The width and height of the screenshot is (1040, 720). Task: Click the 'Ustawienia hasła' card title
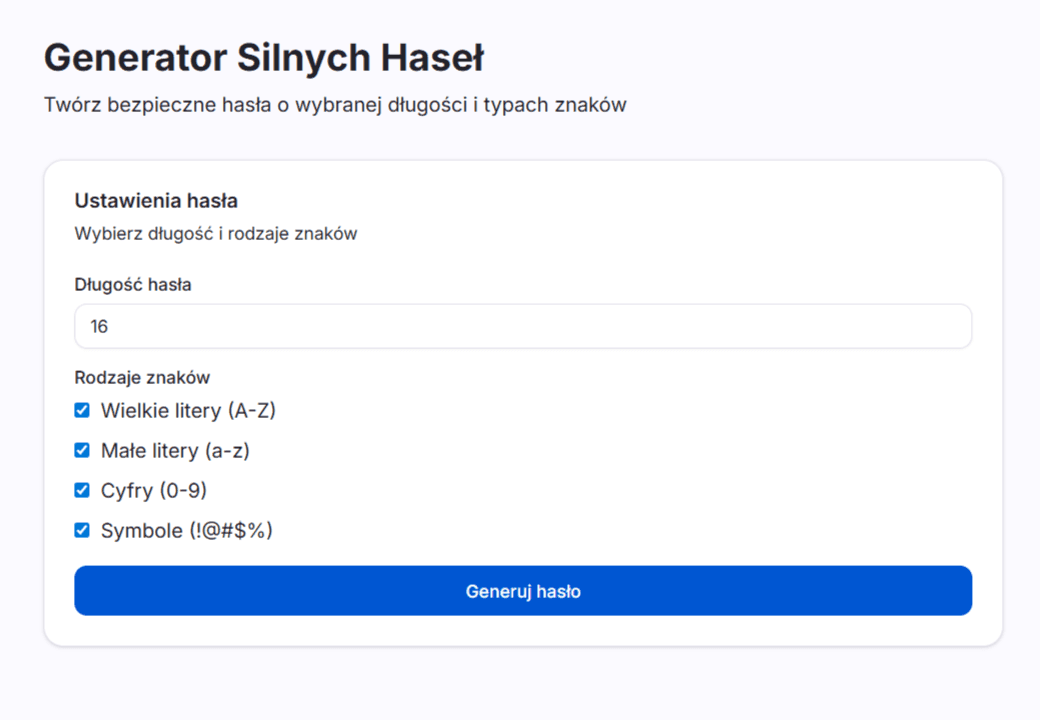coord(156,200)
